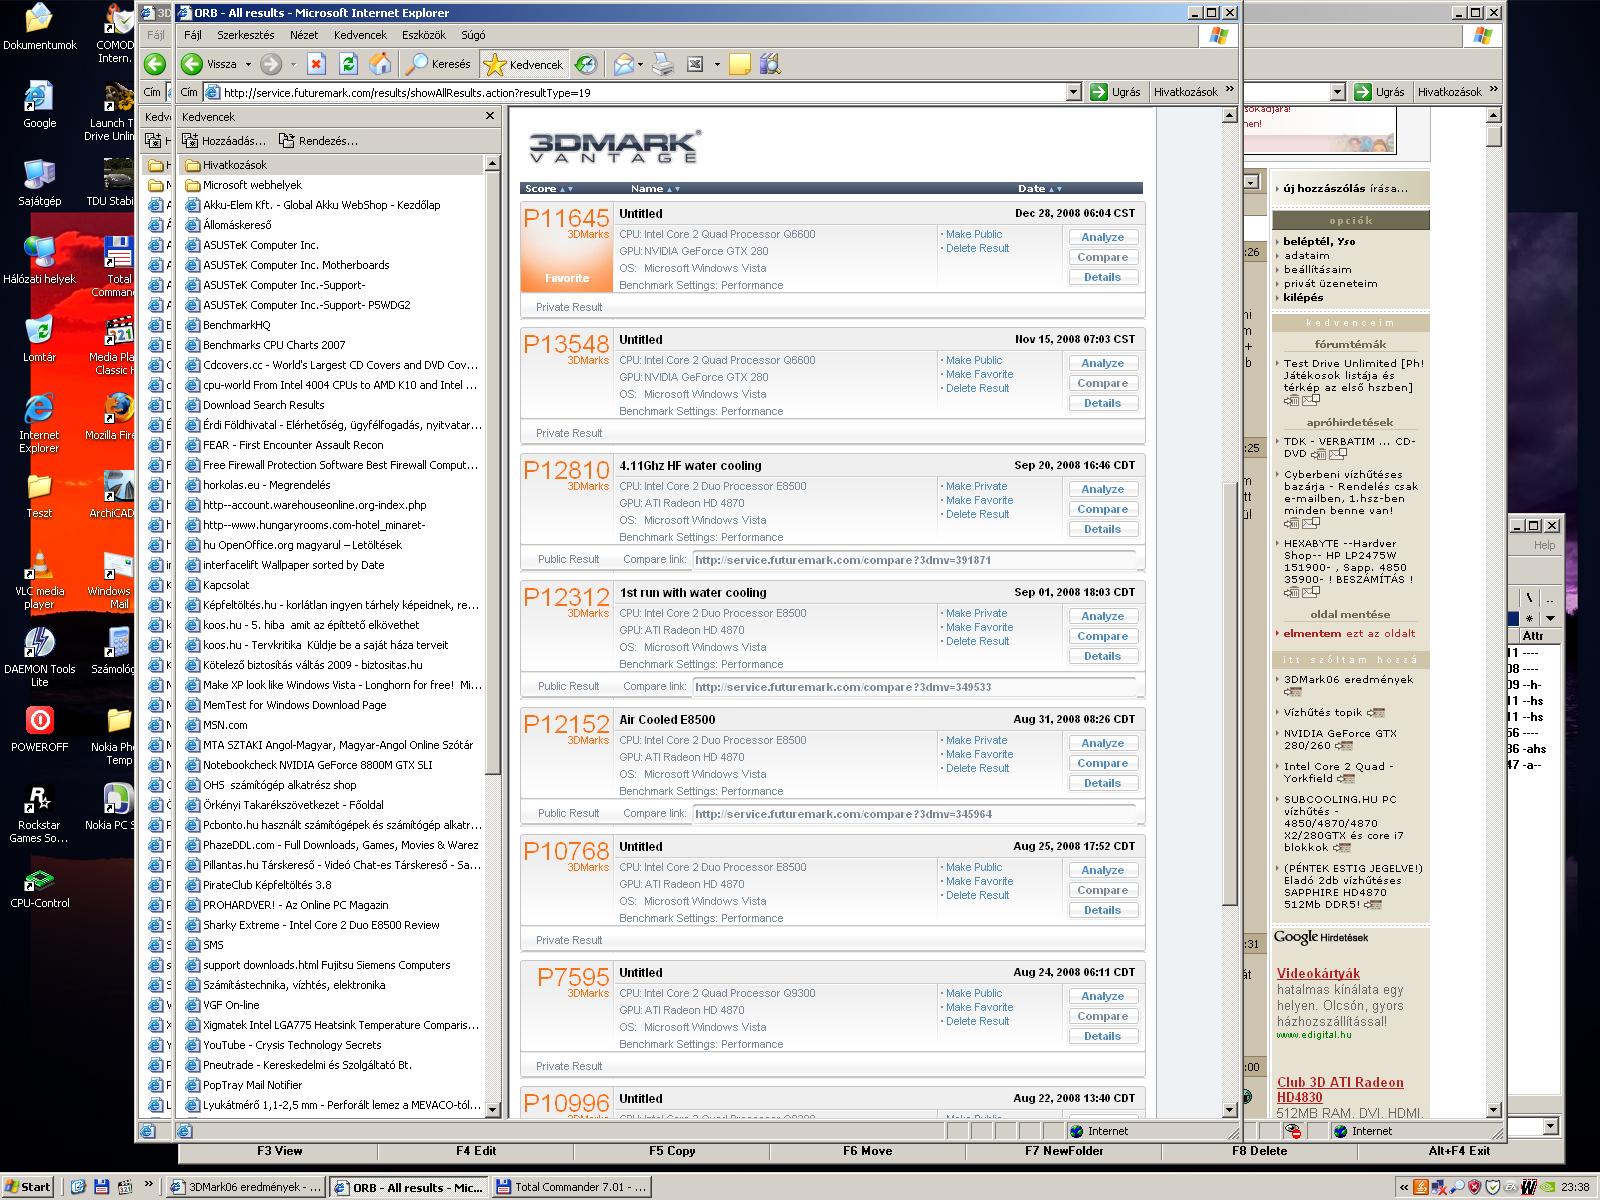Open the Kedvencek menu in menu bar
Viewport: 1600px width, 1200px height.
(x=360, y=35)
